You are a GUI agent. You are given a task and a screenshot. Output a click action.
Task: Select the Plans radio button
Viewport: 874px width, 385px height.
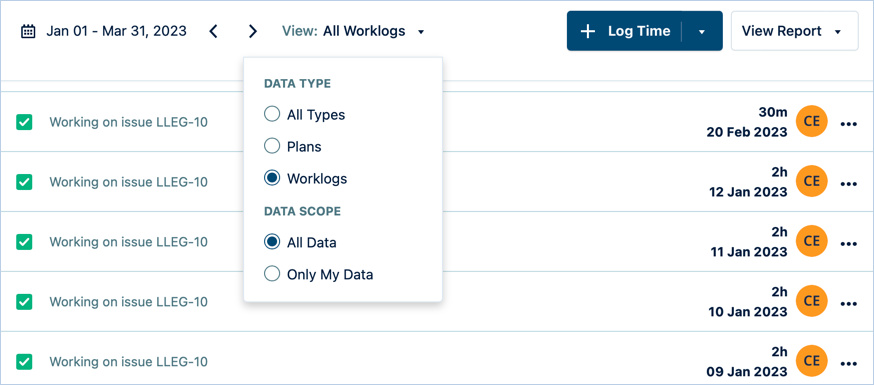pyautogui.click(x=272, y=147)
